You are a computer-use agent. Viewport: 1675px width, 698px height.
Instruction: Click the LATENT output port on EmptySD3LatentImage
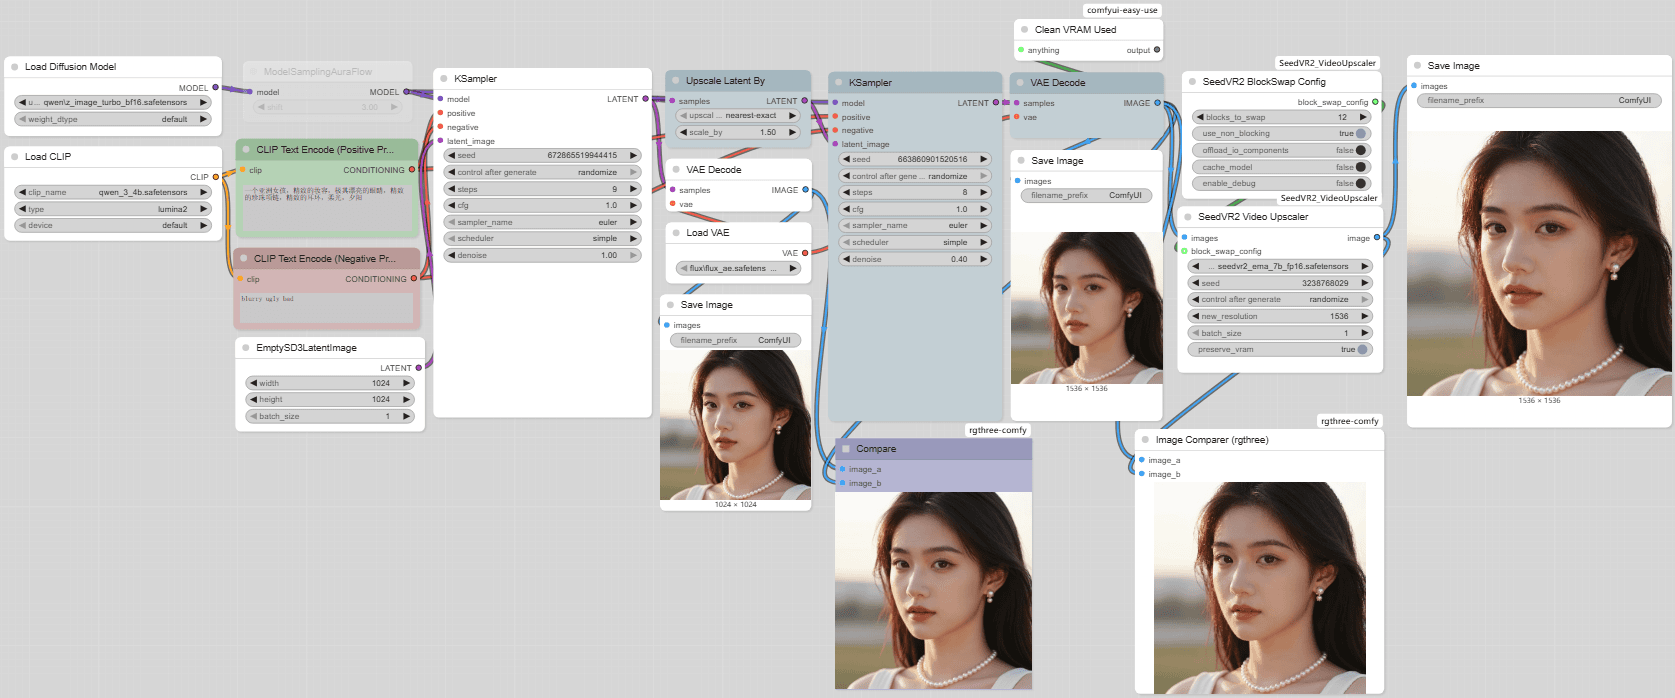tap(418, 368)
